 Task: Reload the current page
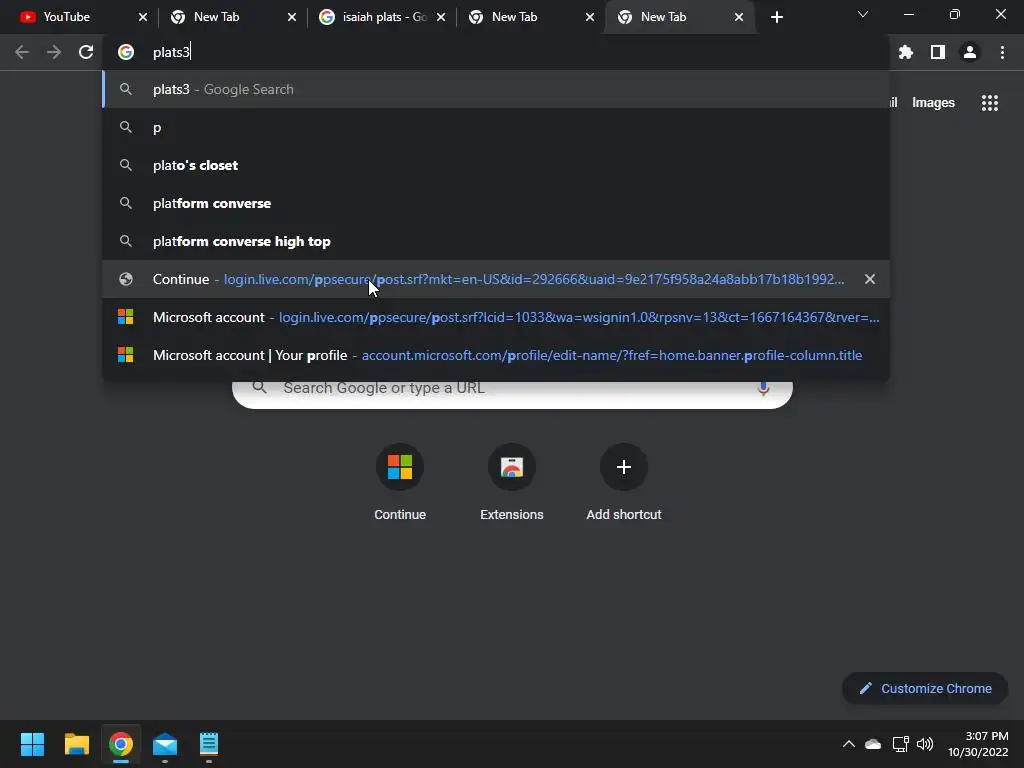86,52
